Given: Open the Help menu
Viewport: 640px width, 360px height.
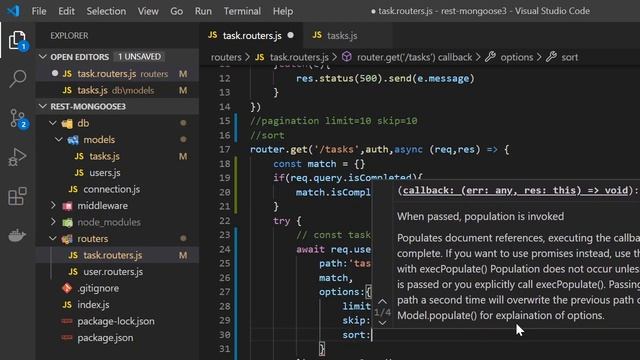Looking at the screenshot, I should tap(283, 11).
